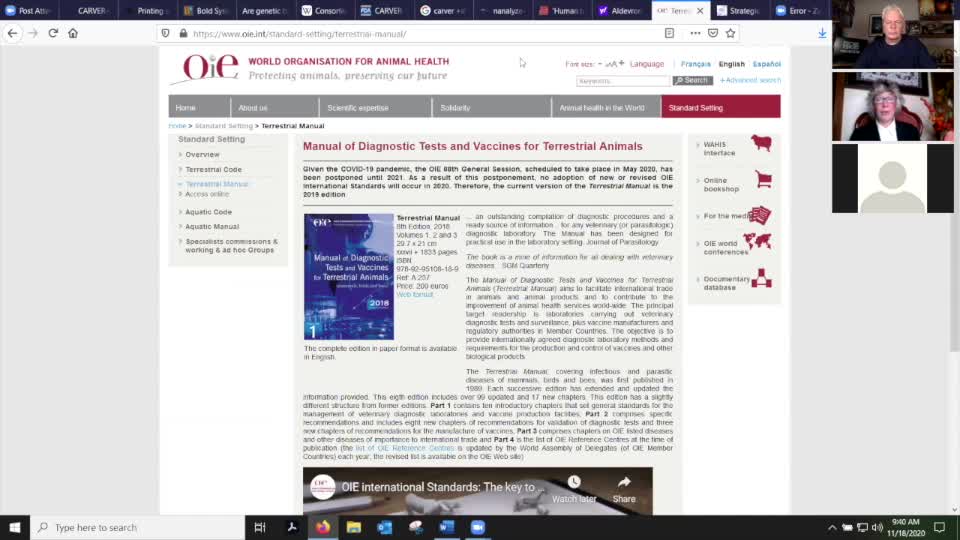Open Word from the taskbar
Screen dimensions: 960x540
pyautogui.click(x=446, y=527)
